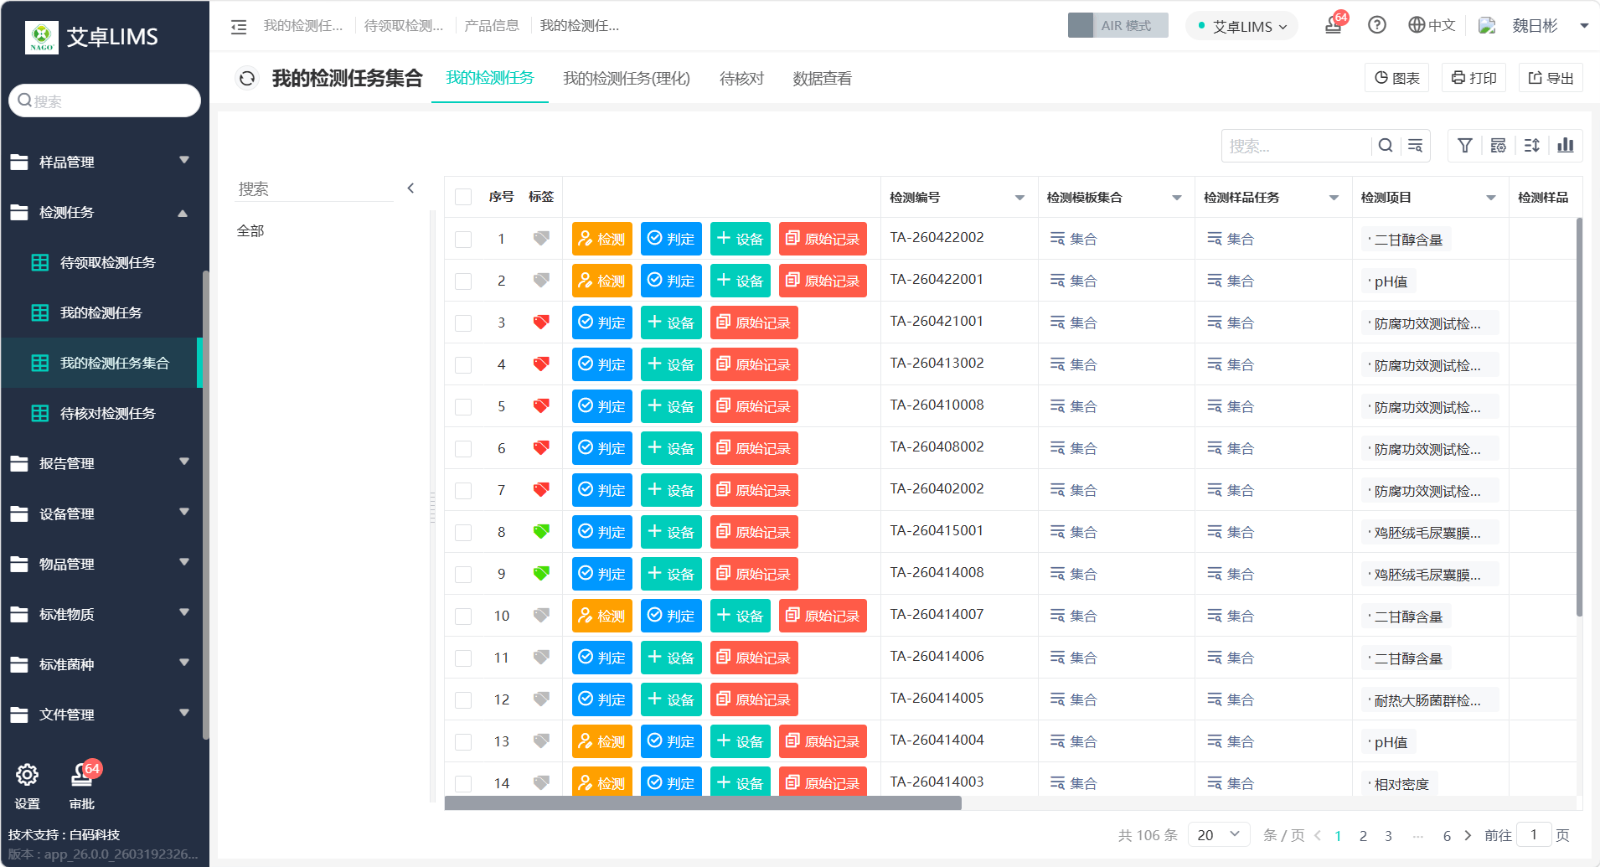
Task: Click orange 检测 button in row 1
Action: [602, 239]
